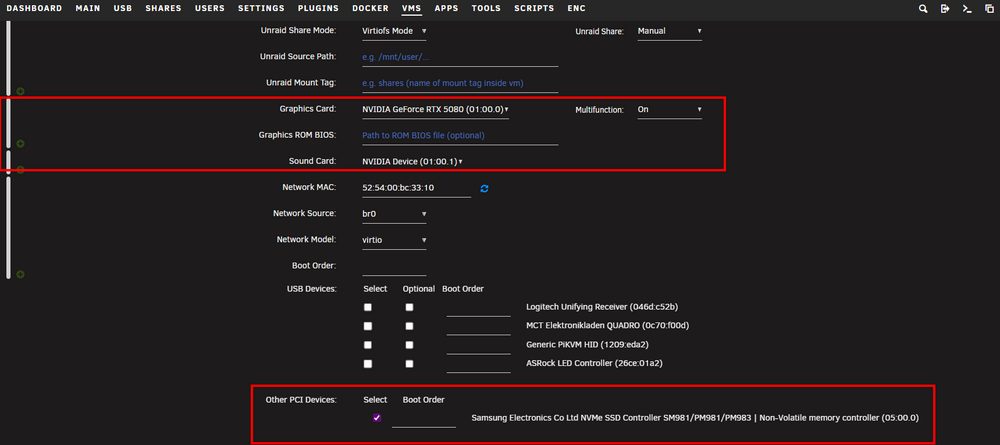Click the logout icon in top bar
The image size is (1000, 445).
coord(945,9)
